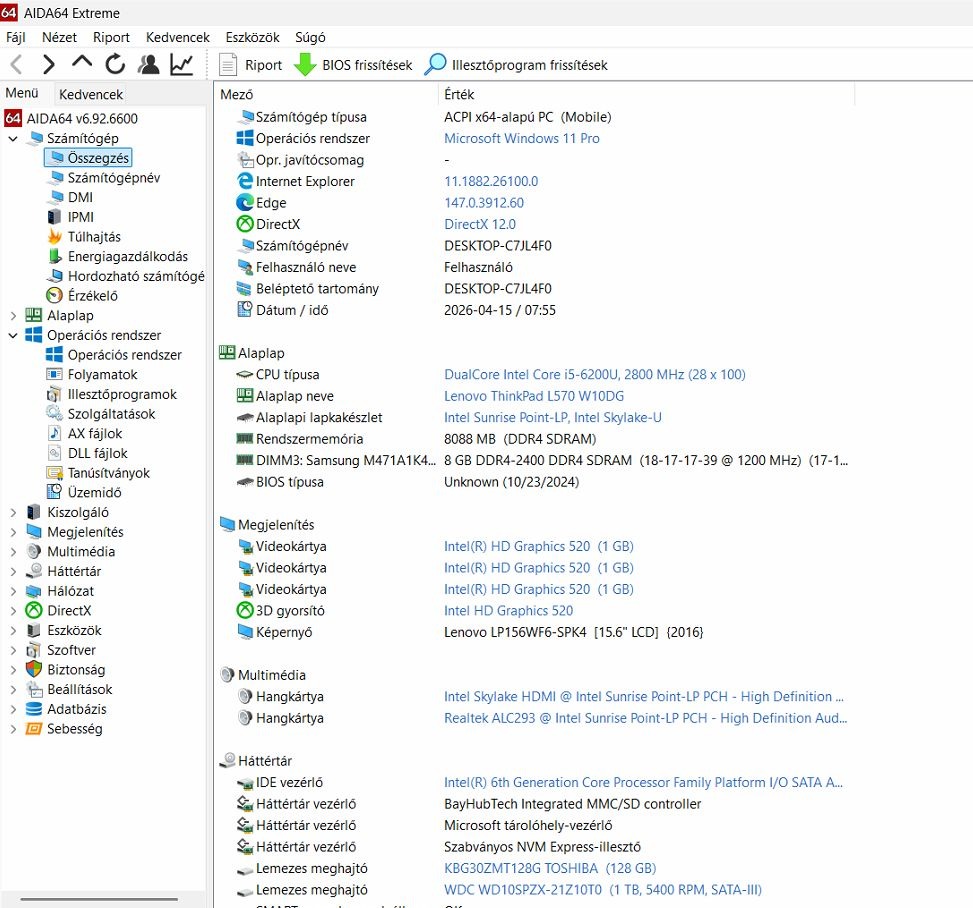973x908 pixels.
Task: Expand the Megjelenítés tree node
Action: 13,533
